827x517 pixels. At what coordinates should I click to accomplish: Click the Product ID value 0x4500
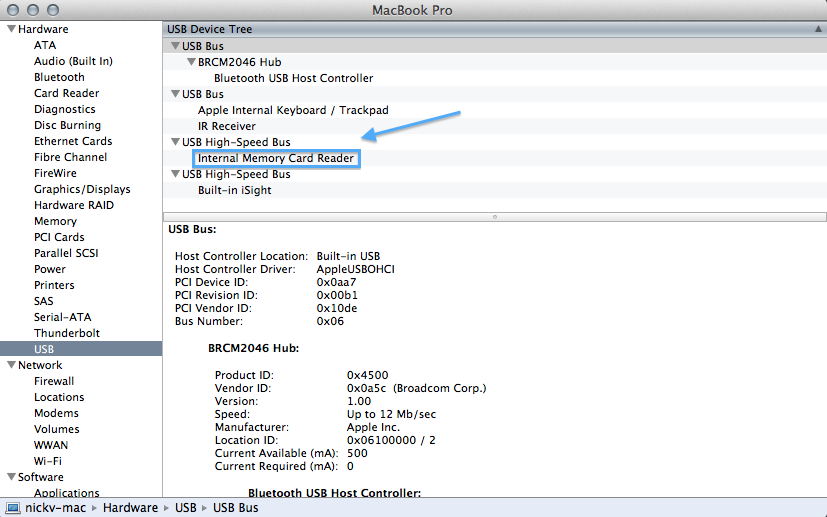pyautogui.click(x=368, y=375)
